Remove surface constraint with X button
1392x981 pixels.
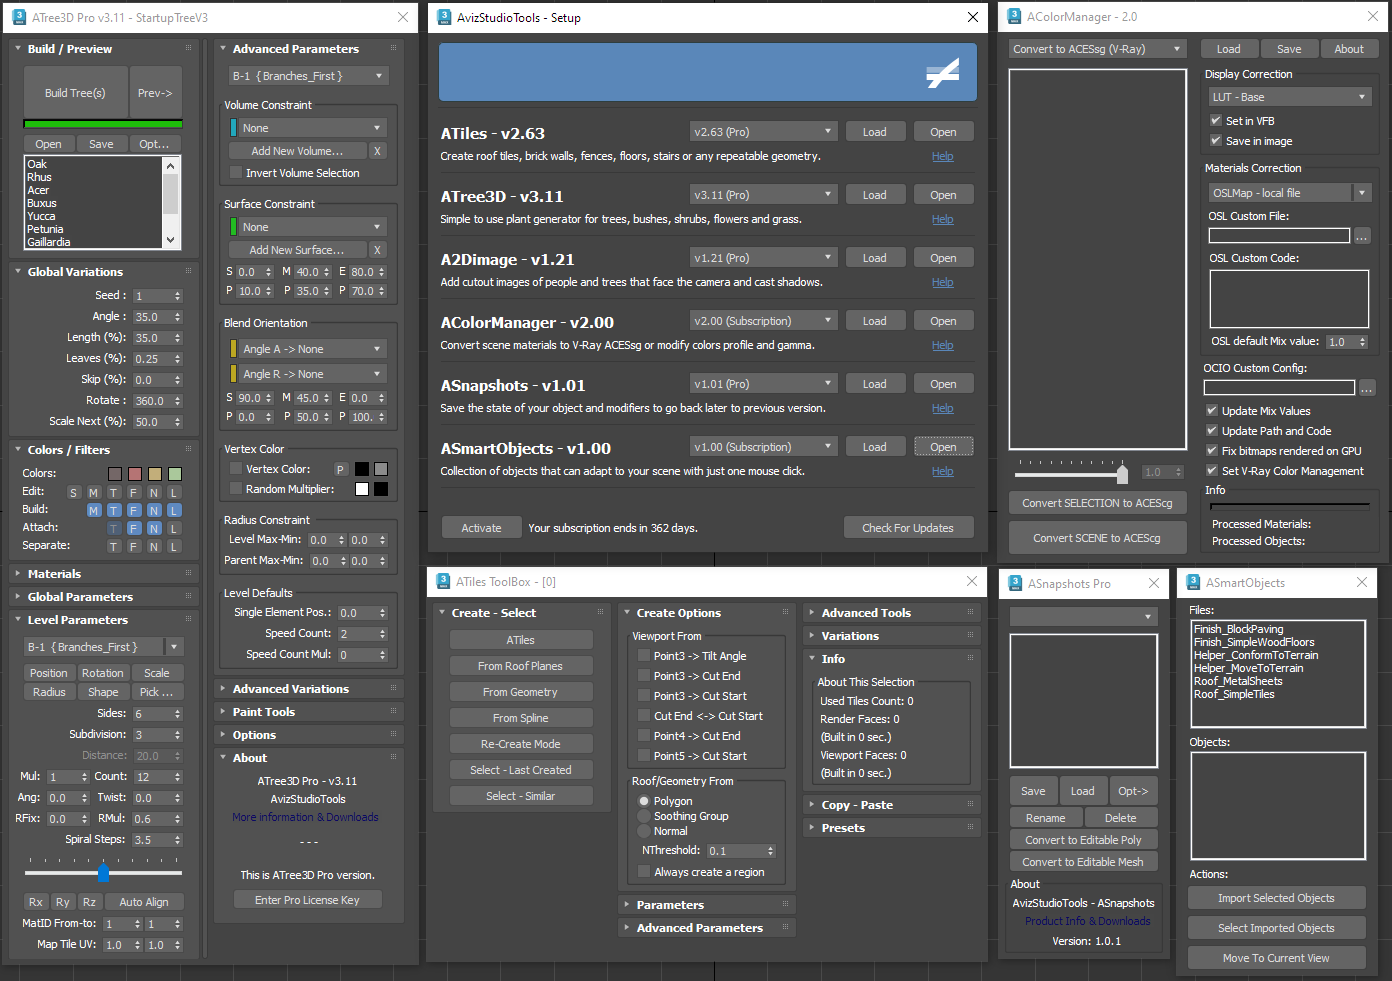(377, 250)
